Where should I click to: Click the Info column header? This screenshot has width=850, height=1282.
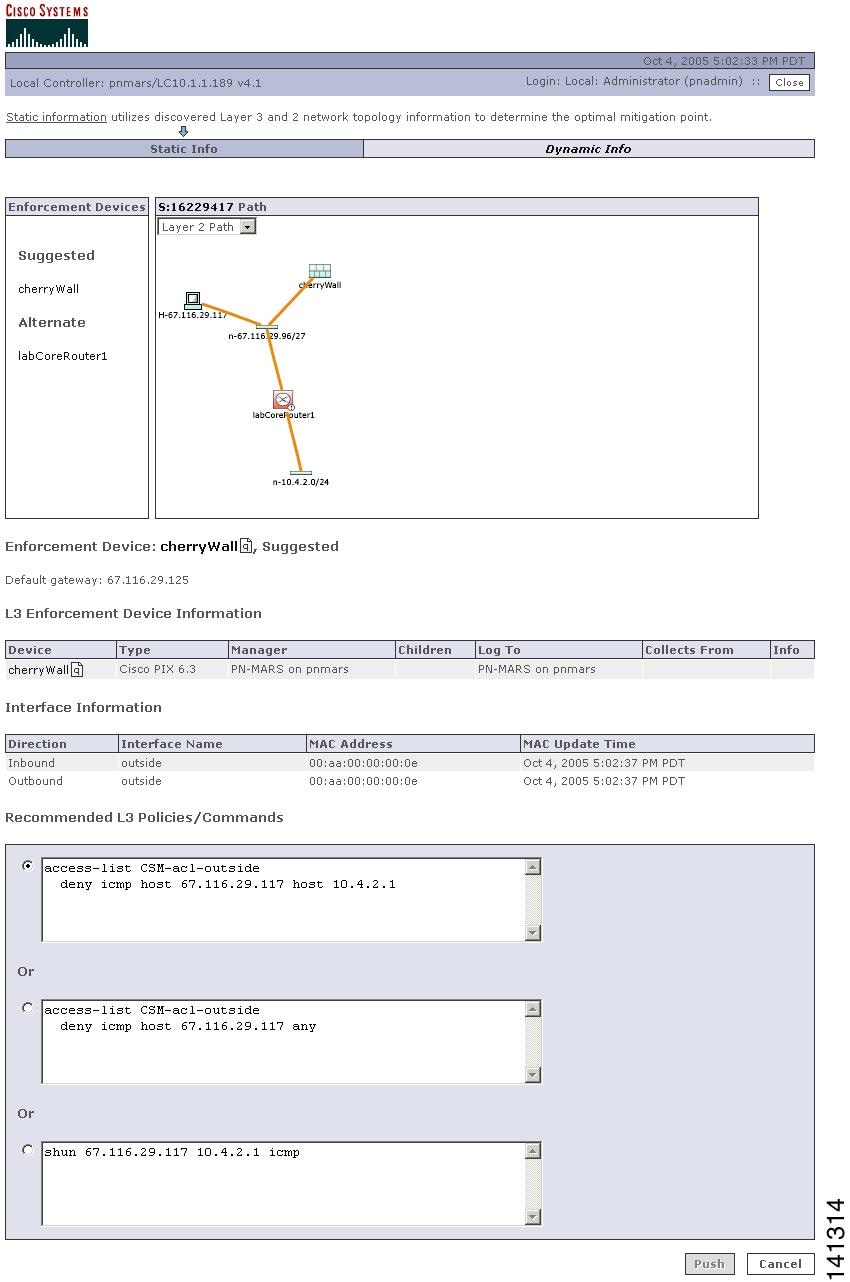tap(792, 650)
